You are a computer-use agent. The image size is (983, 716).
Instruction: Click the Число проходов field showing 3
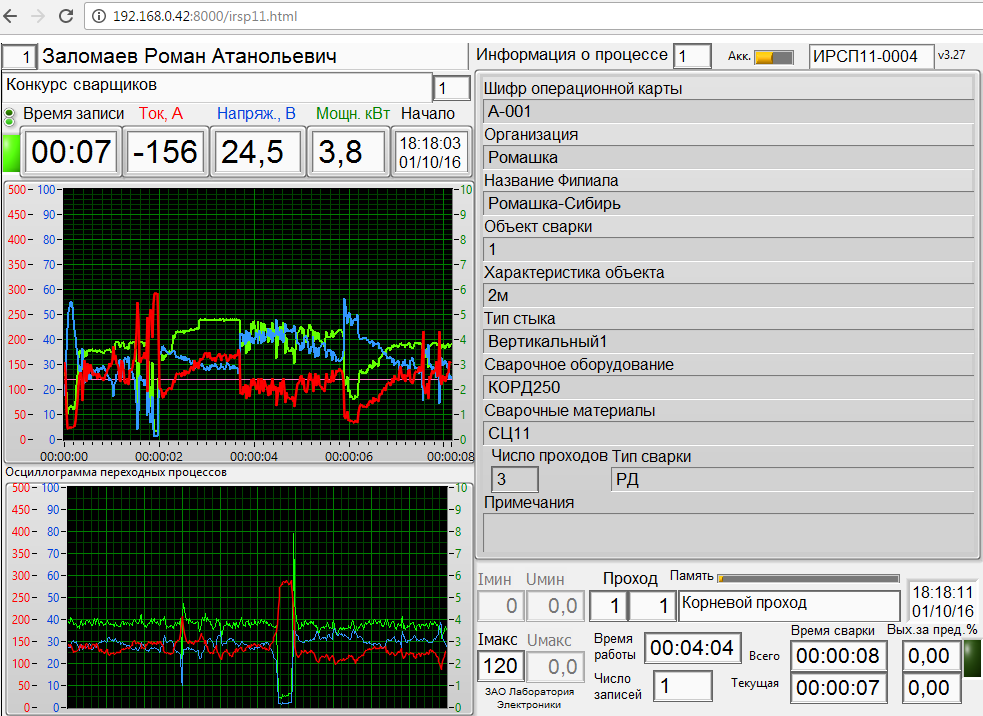(x=515, y=480)
